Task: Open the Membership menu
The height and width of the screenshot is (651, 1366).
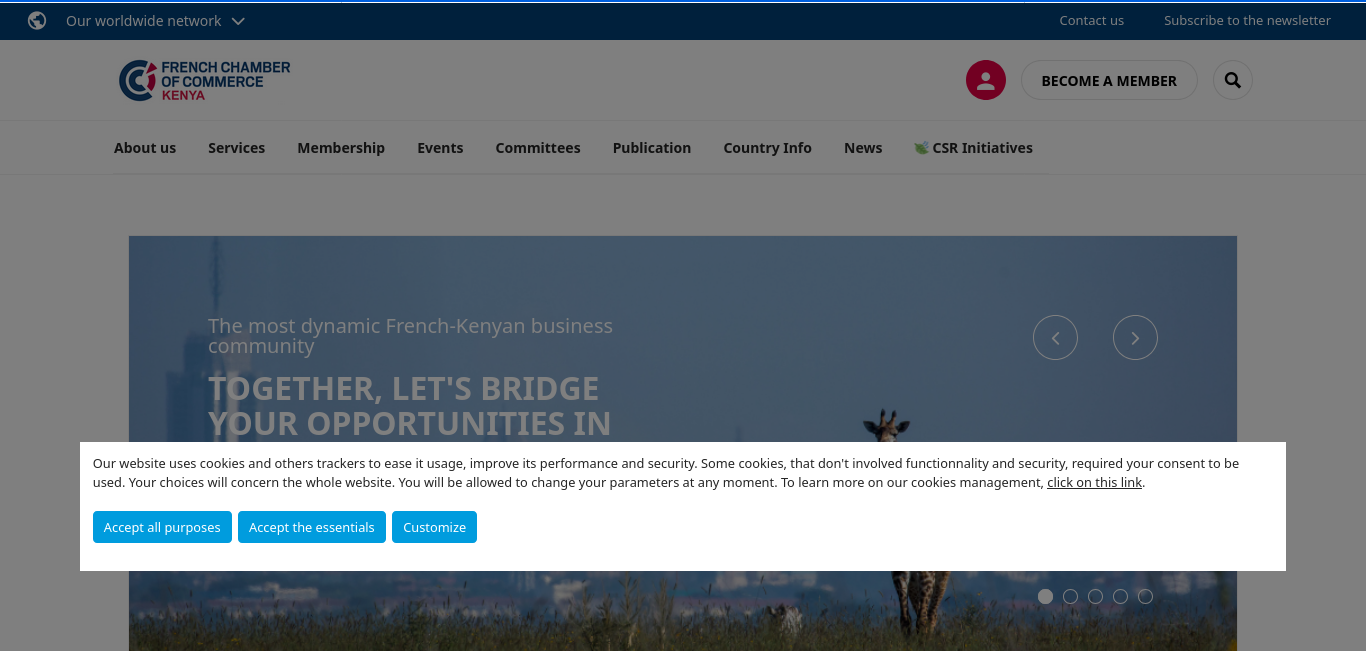Action: 341,148
